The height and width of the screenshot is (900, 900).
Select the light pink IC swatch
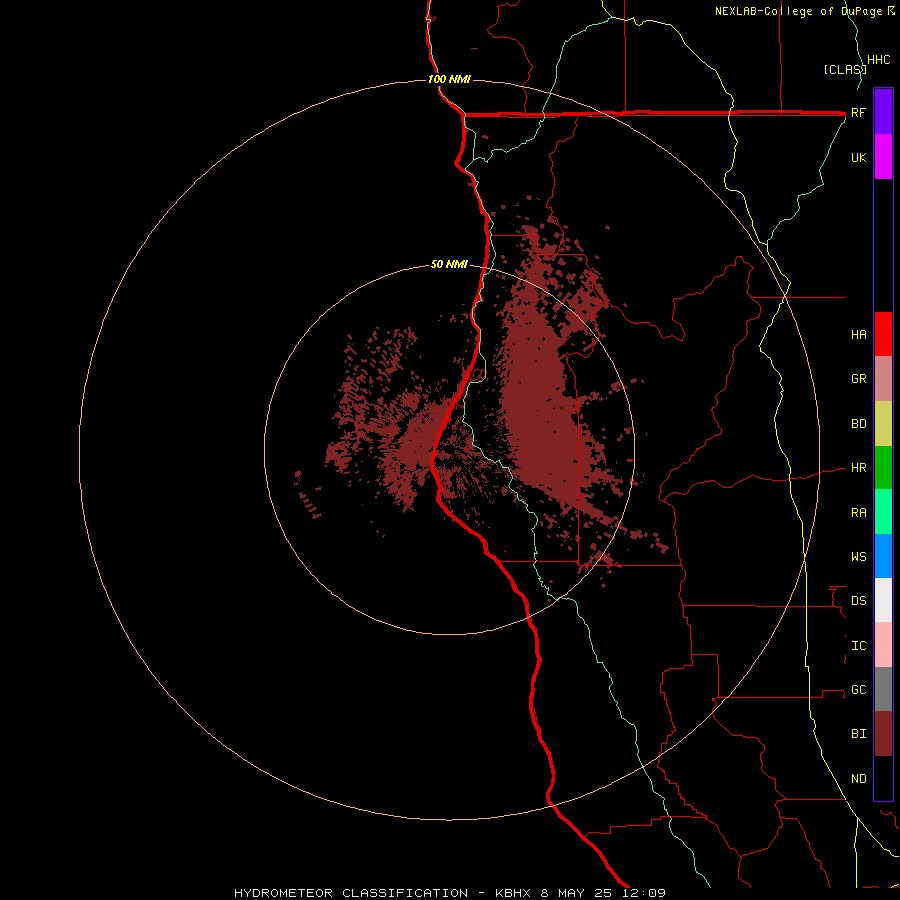coord(883,645)
